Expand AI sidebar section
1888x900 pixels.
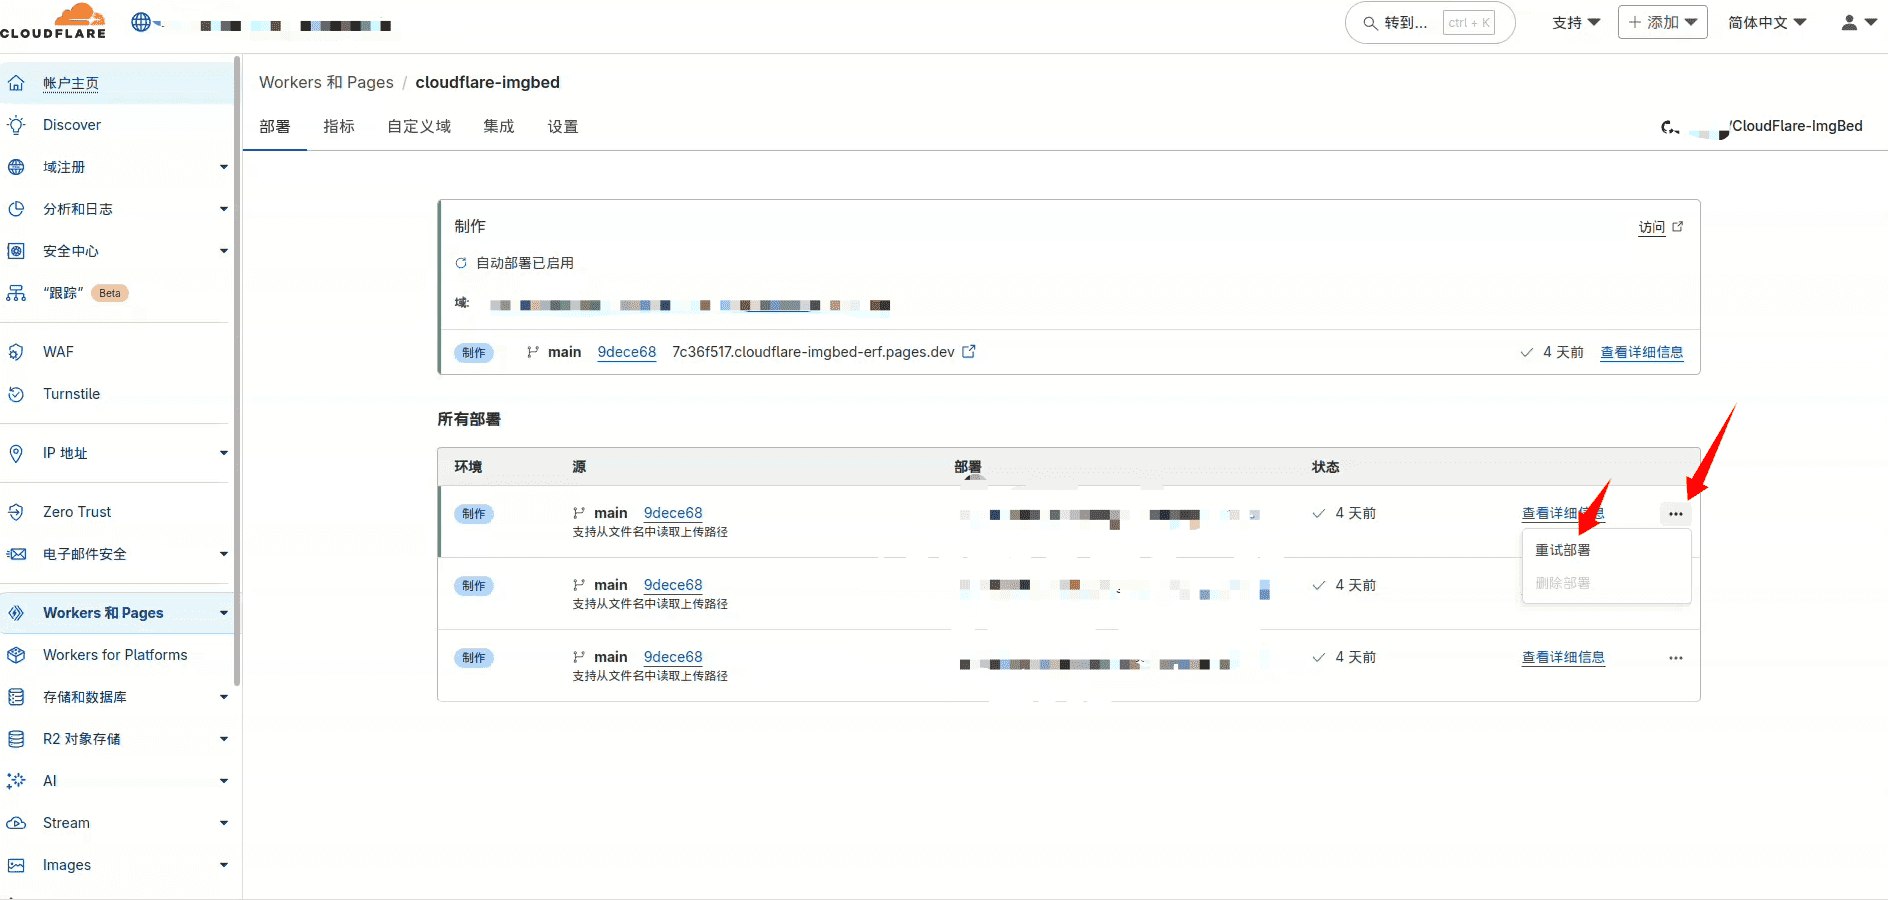tap(224, 781)
